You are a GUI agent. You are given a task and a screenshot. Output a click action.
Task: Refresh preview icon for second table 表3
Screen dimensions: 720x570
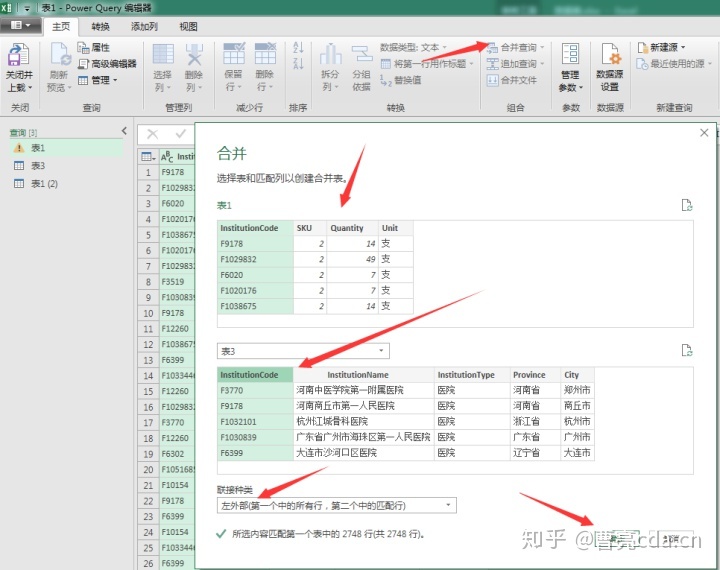tap(687, 350)
